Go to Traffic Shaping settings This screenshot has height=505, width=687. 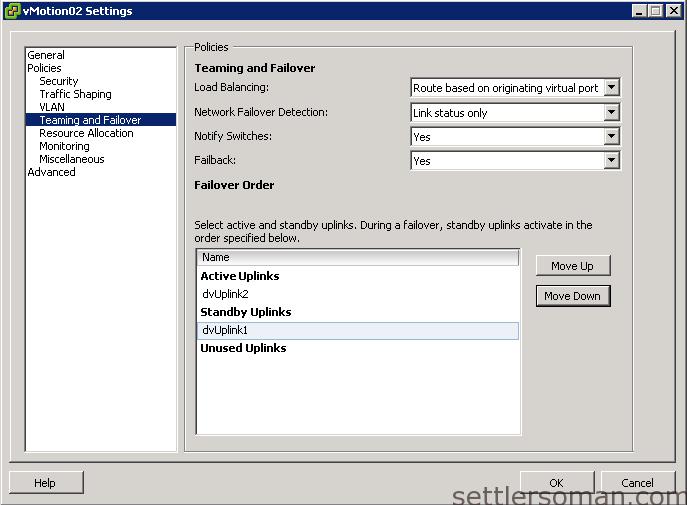tap(75, 94)
